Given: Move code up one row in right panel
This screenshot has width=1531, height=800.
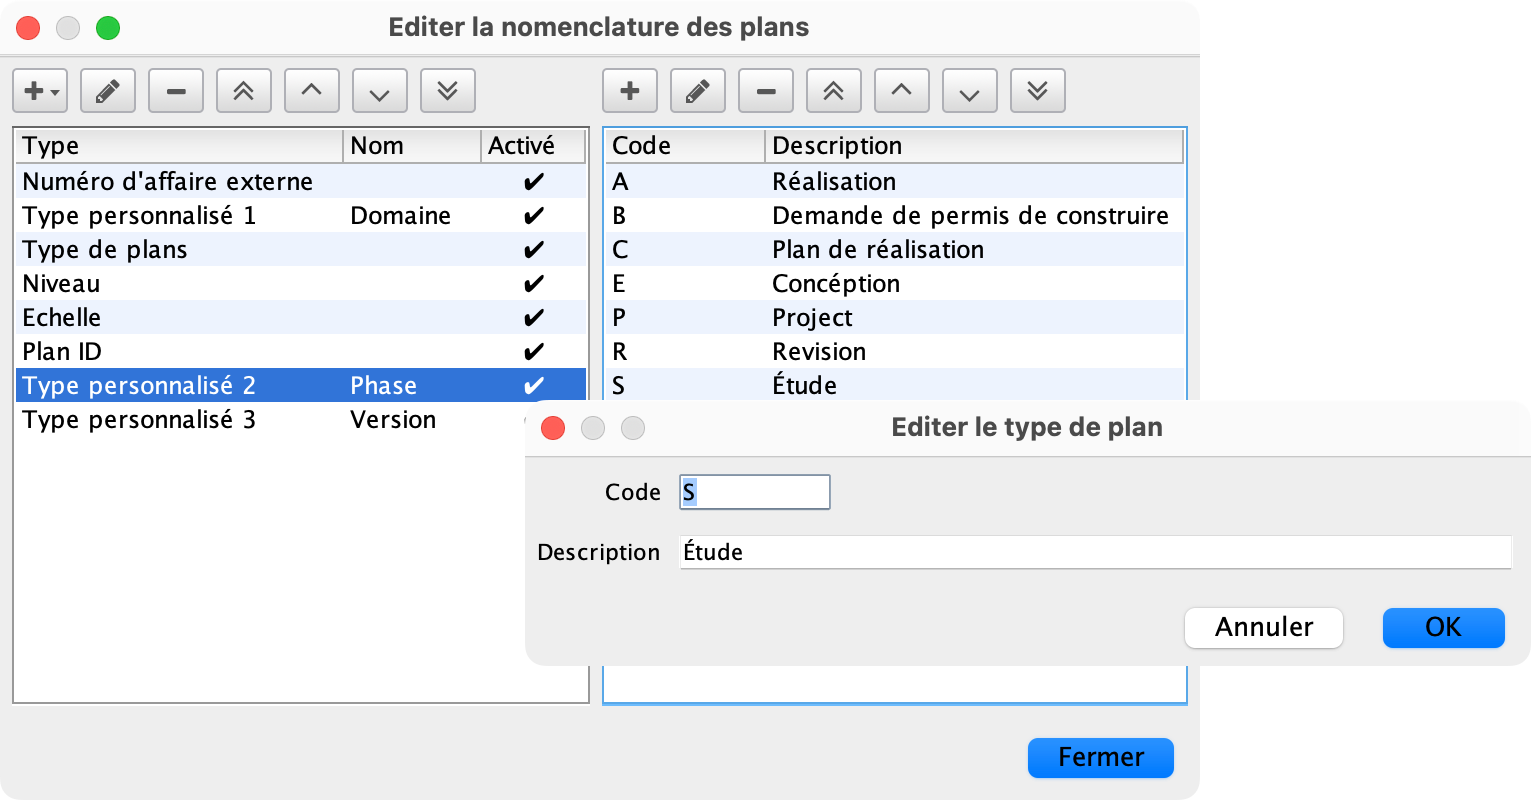Looking at the screenshot, I should 902,91.
